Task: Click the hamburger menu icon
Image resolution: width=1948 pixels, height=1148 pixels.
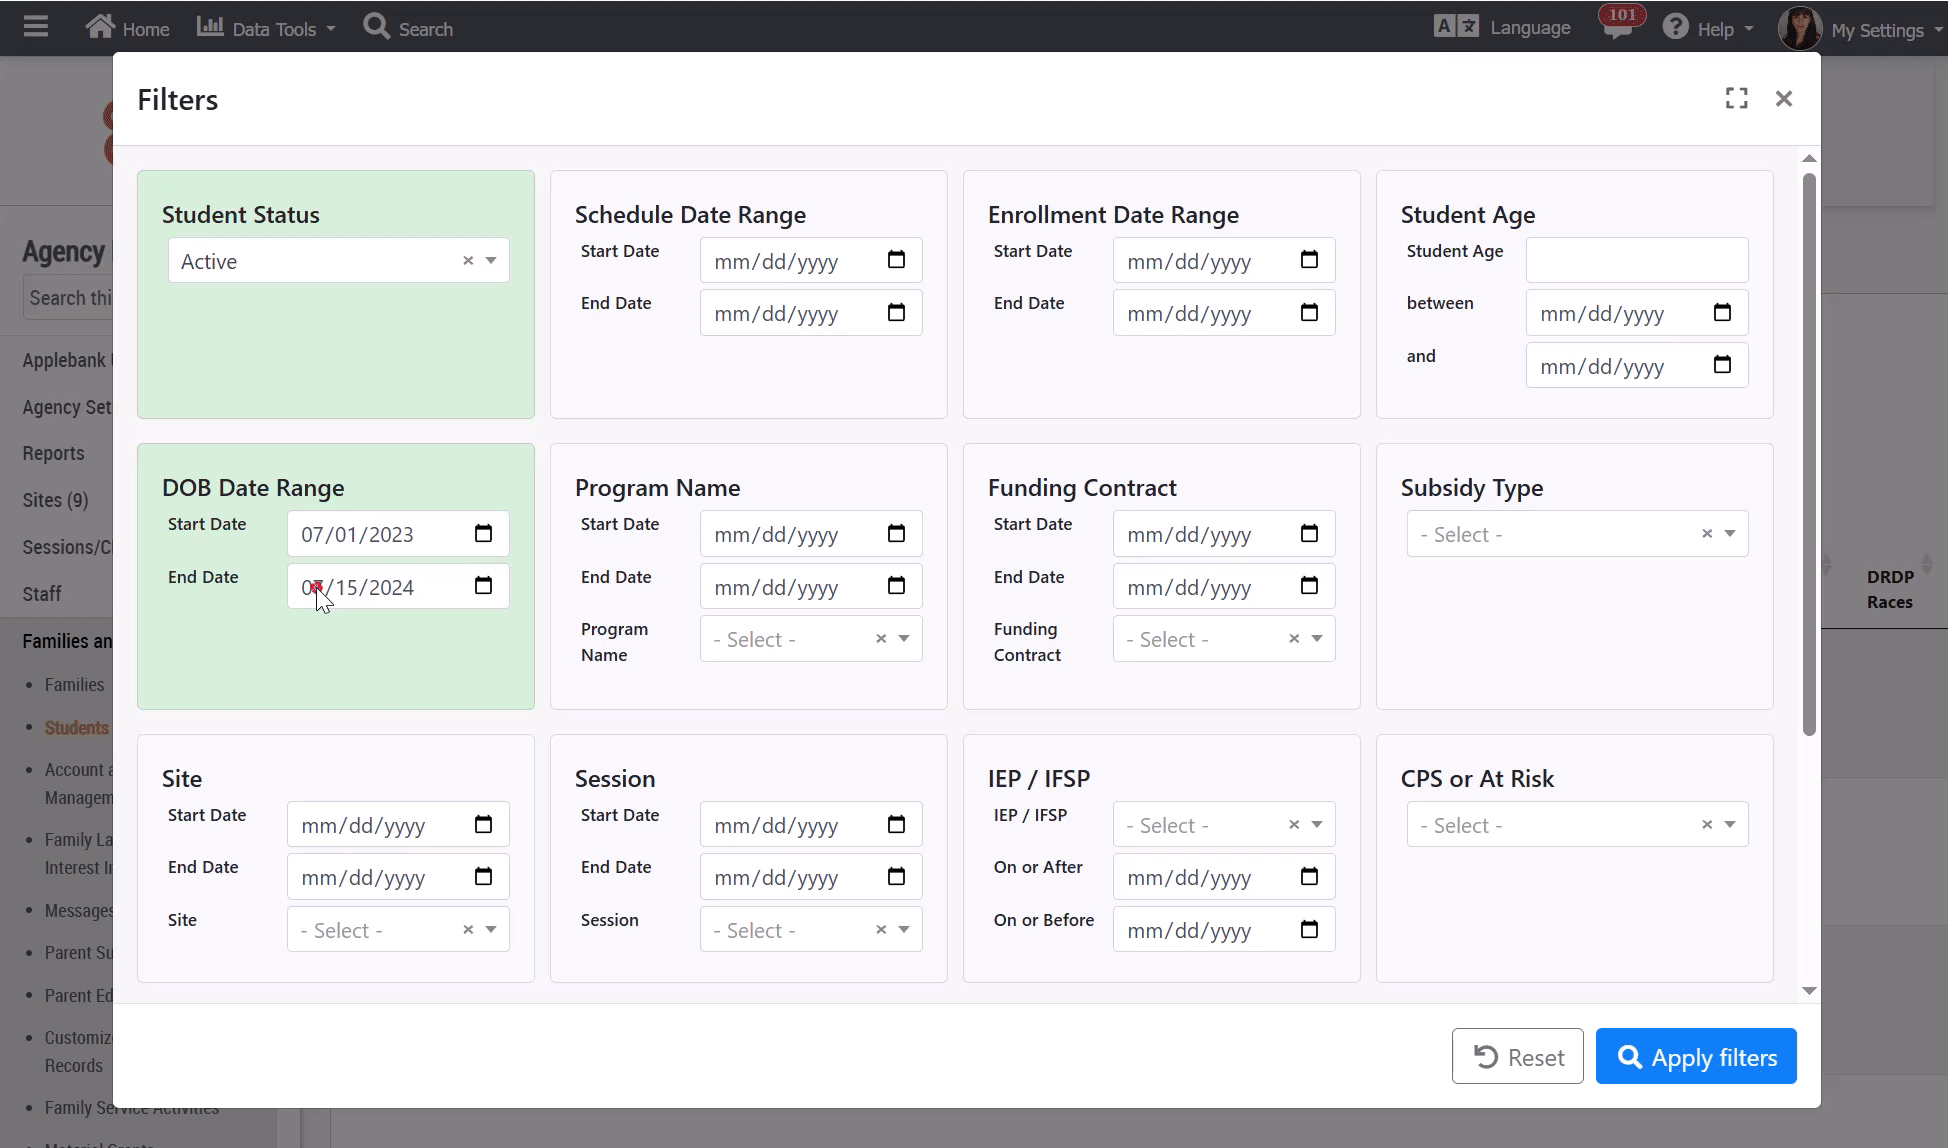Action: tap(36, 27)
